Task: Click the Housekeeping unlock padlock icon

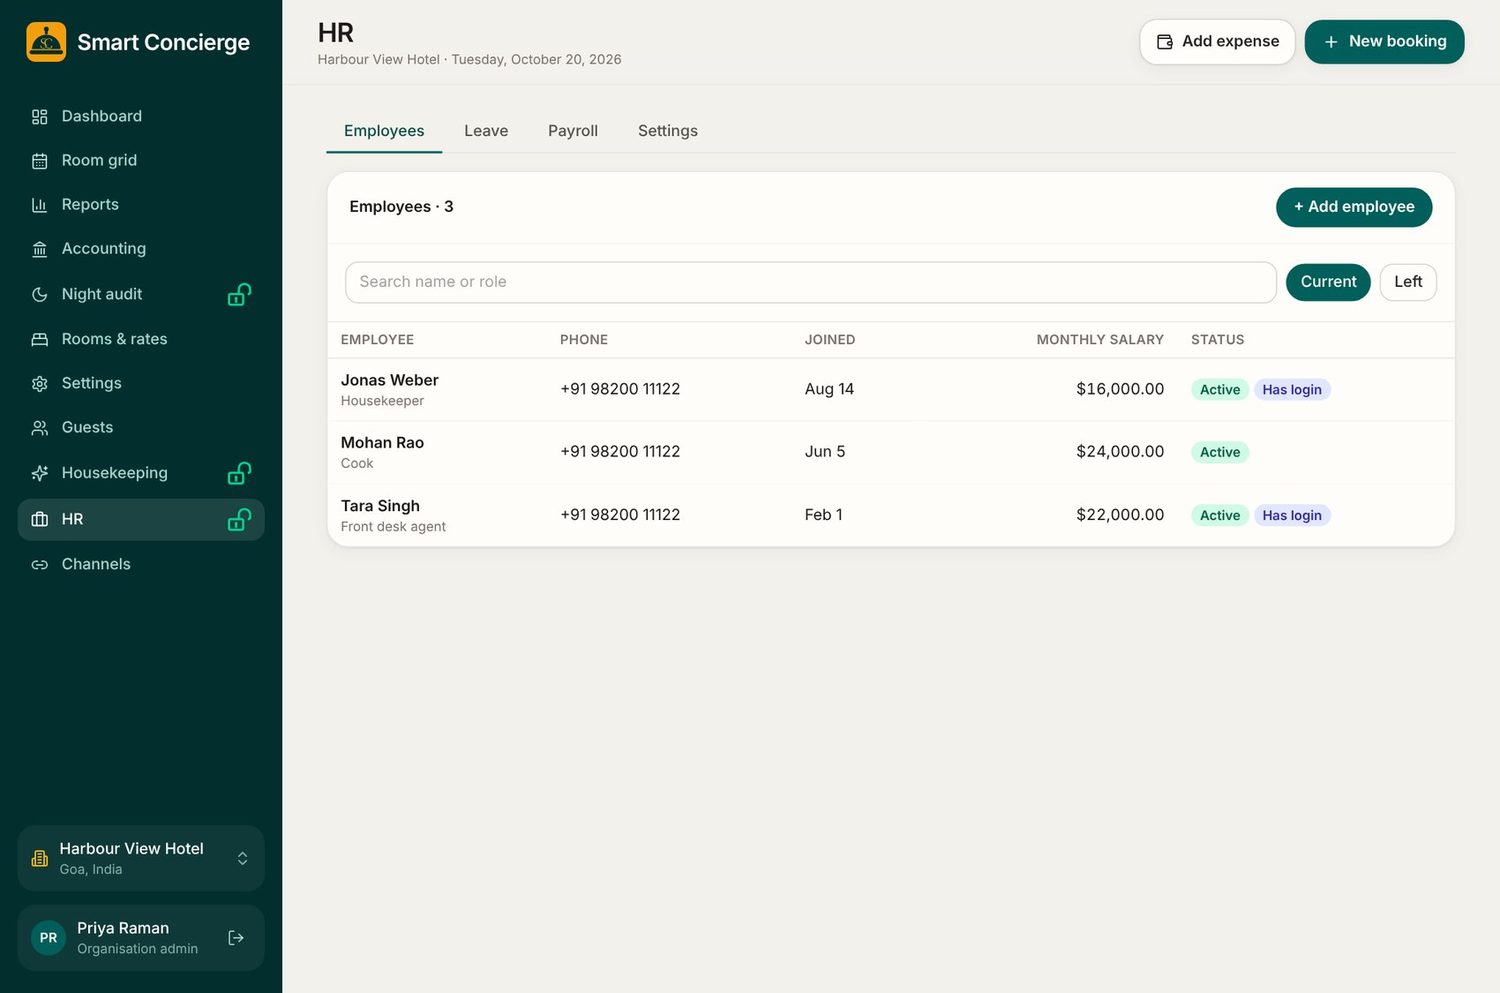Action: click(239, 473)
